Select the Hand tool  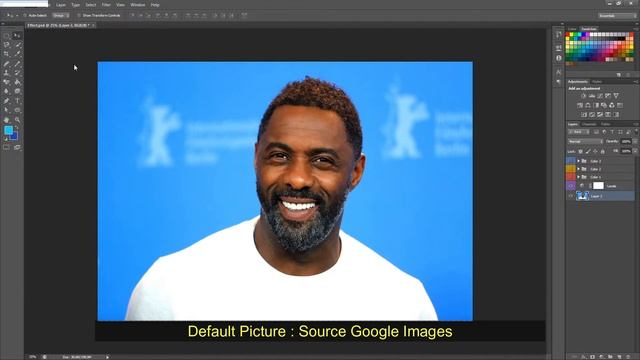click(x=6, y=120)
